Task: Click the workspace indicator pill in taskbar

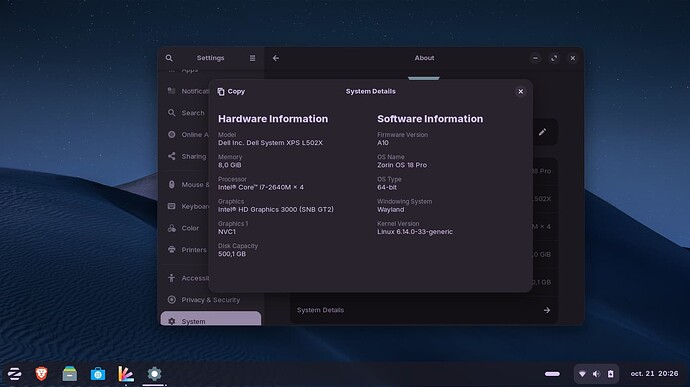Action: point(552,374)
